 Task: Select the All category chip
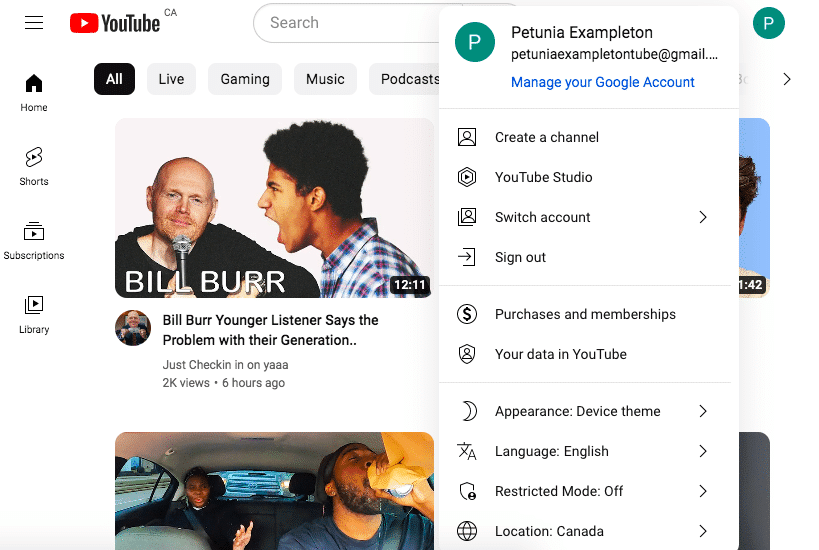114,79
